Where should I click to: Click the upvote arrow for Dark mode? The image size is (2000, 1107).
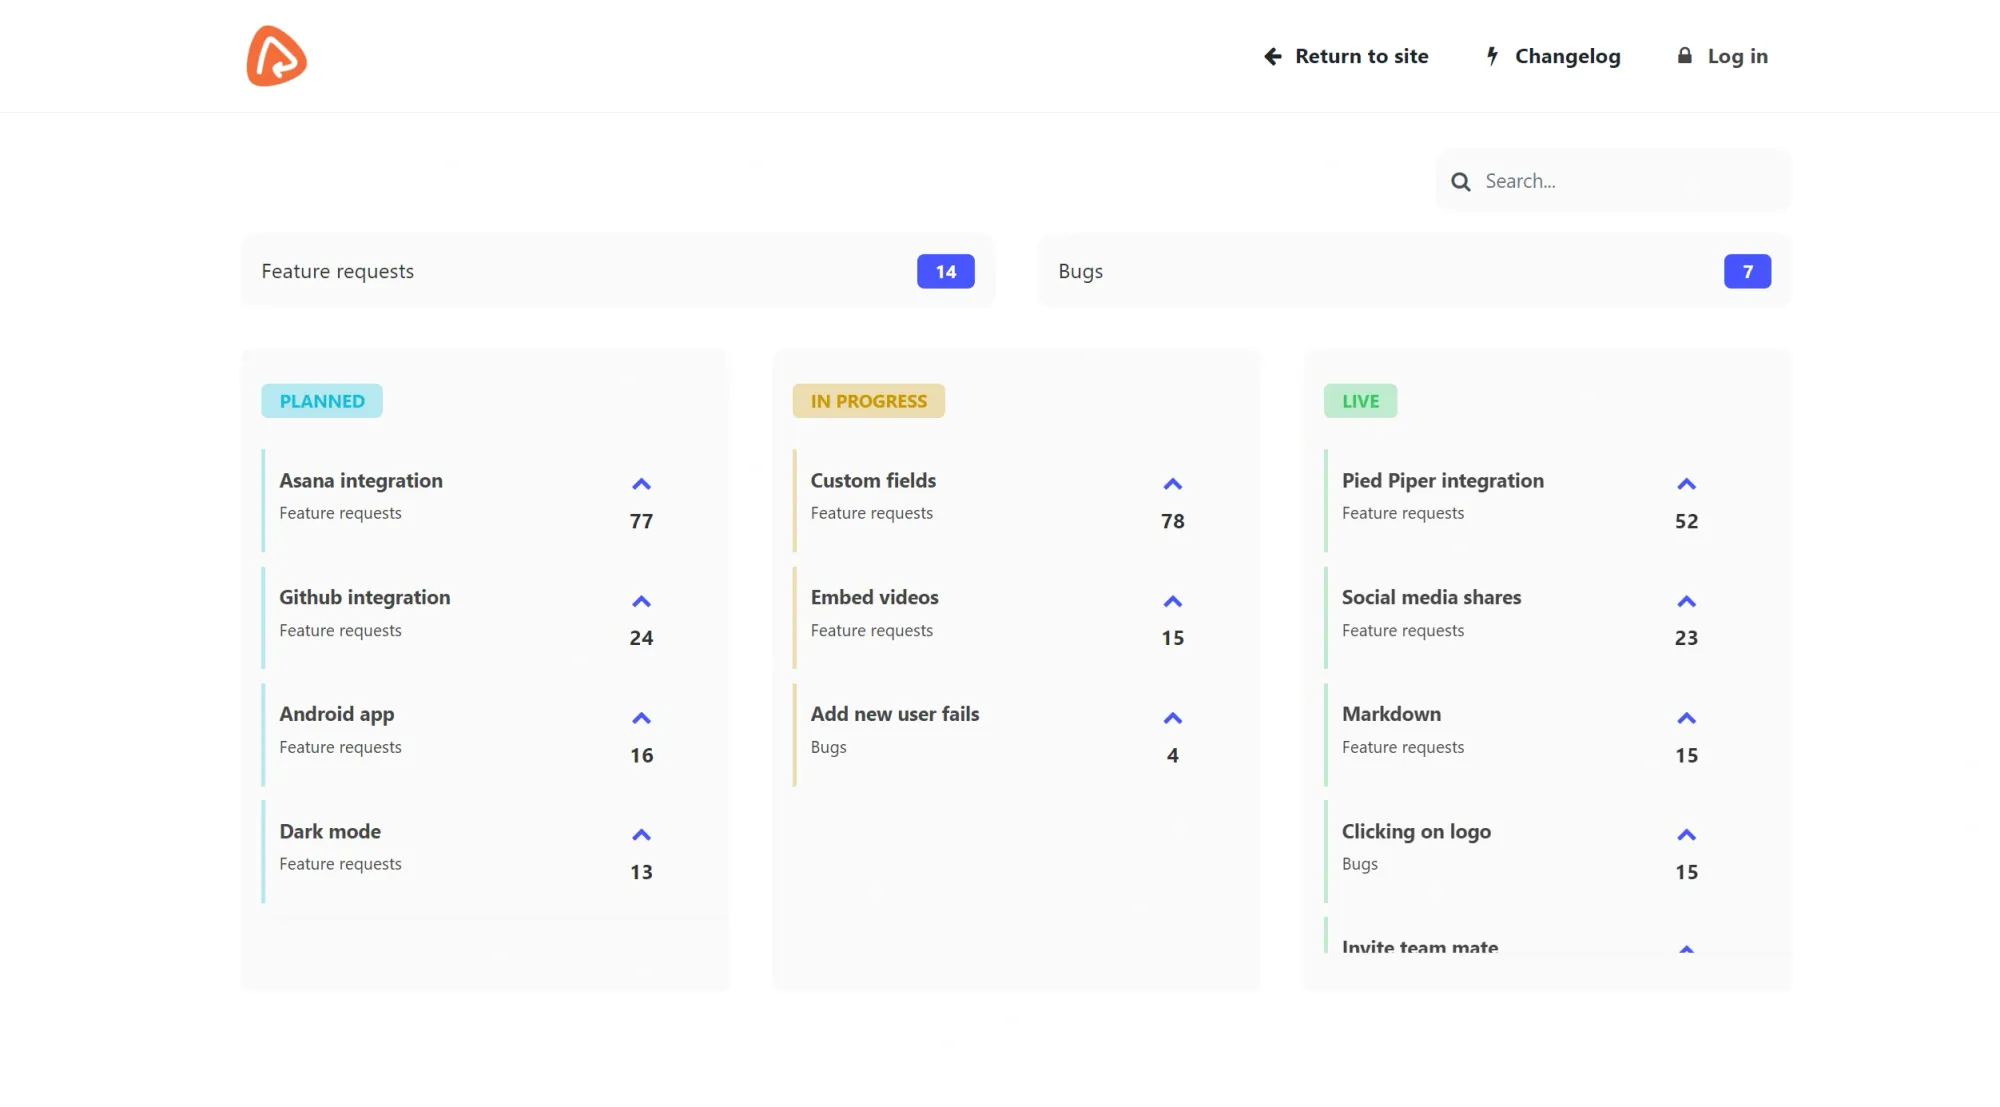641,835
